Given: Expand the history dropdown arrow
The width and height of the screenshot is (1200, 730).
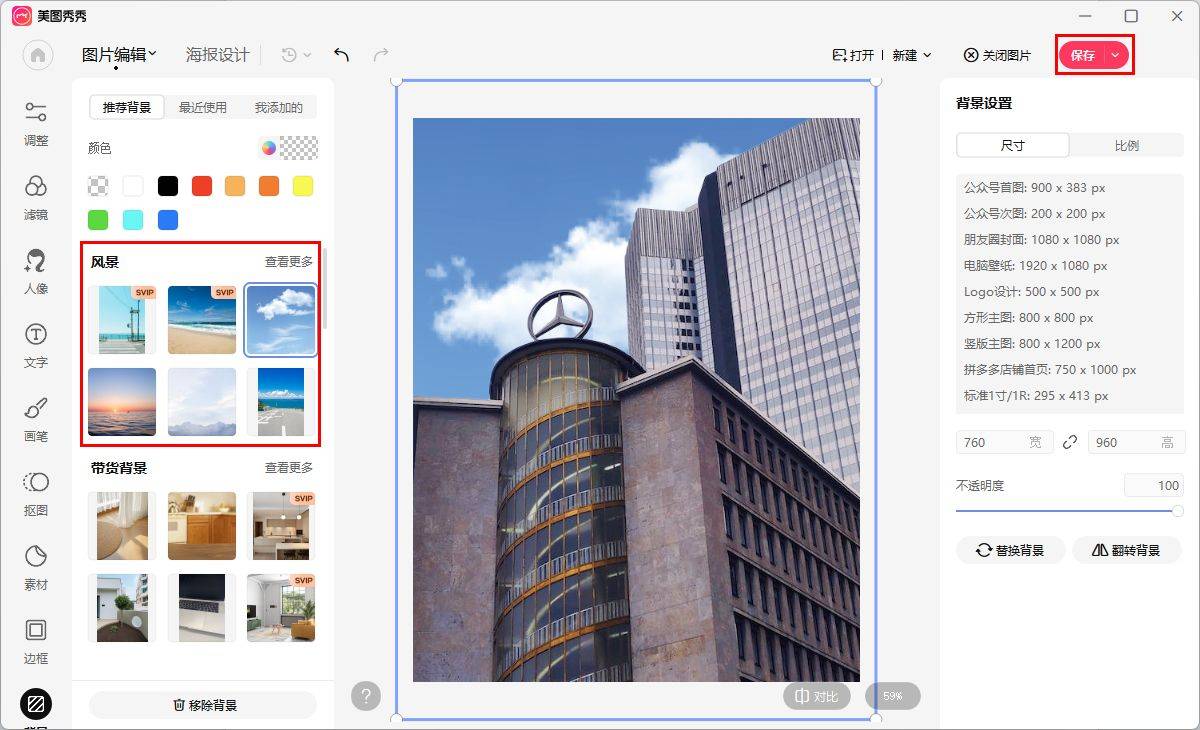Looking at the screenshot, I should coord(307,56).
